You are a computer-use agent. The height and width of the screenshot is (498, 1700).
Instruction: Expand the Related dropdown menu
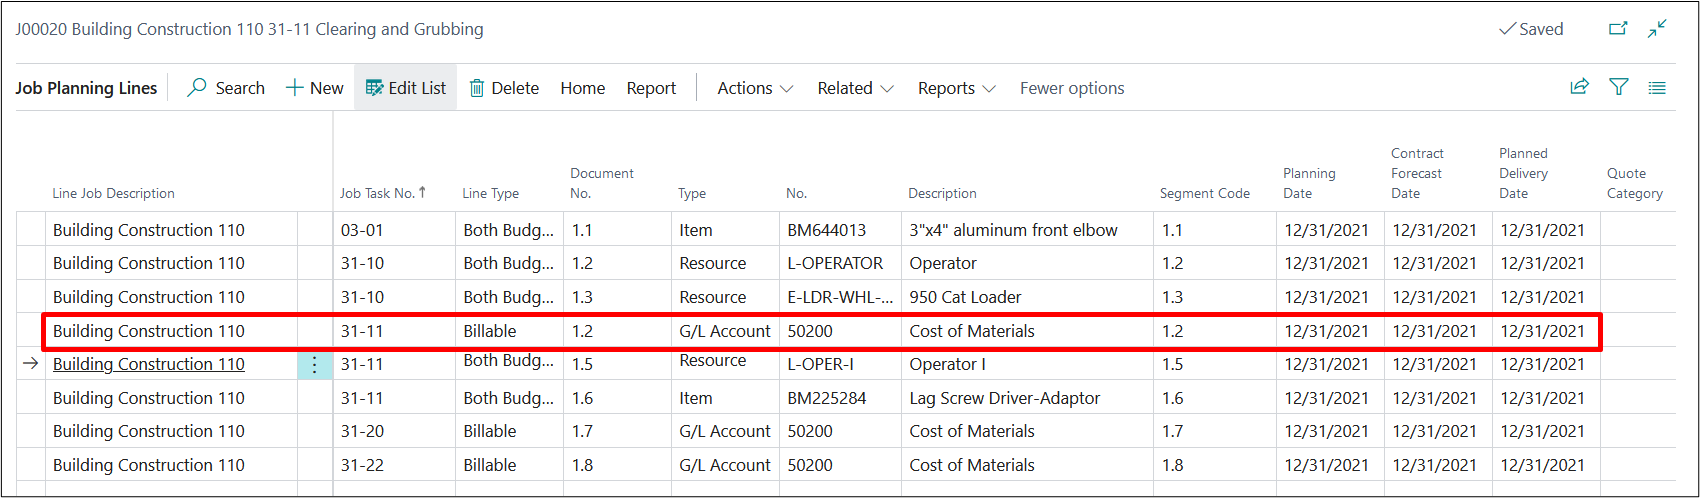(x=855, y=88)
